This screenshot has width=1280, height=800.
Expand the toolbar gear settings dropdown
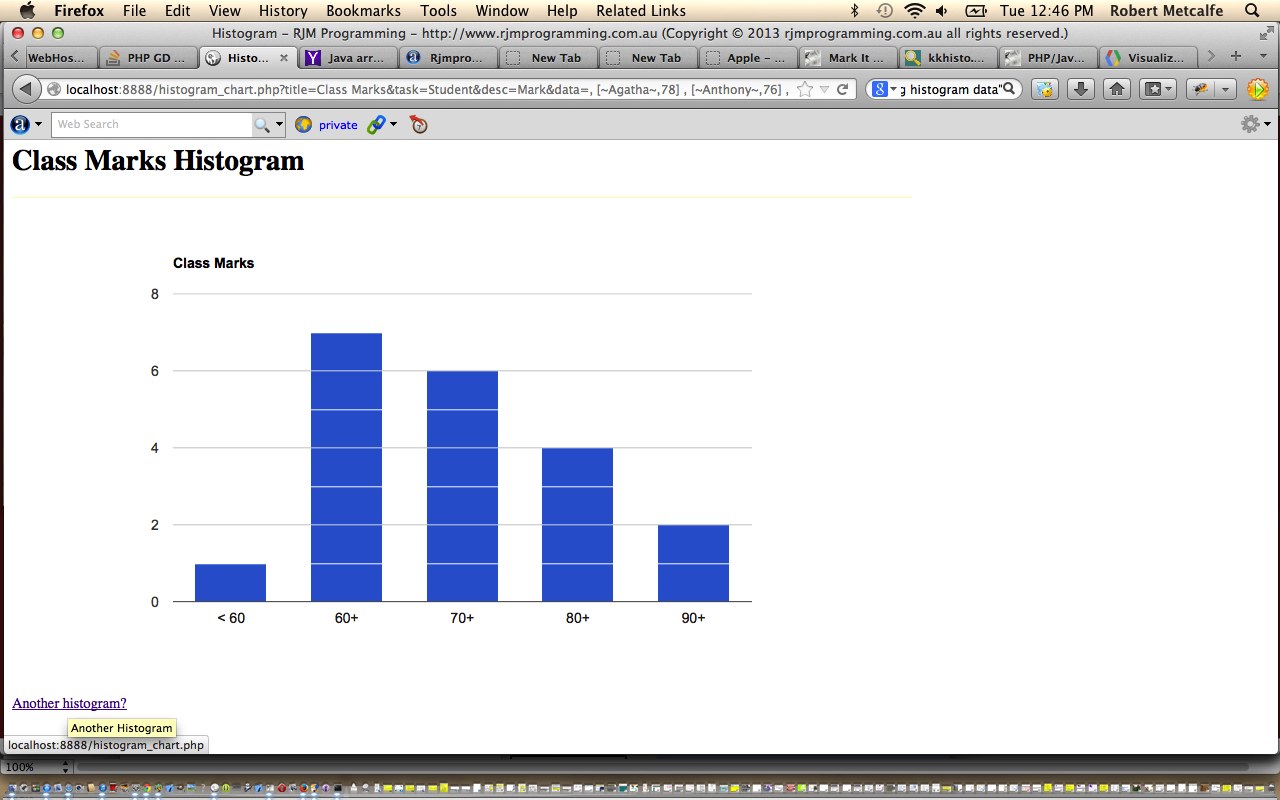pyautogui.click(x=1255, y=124)
